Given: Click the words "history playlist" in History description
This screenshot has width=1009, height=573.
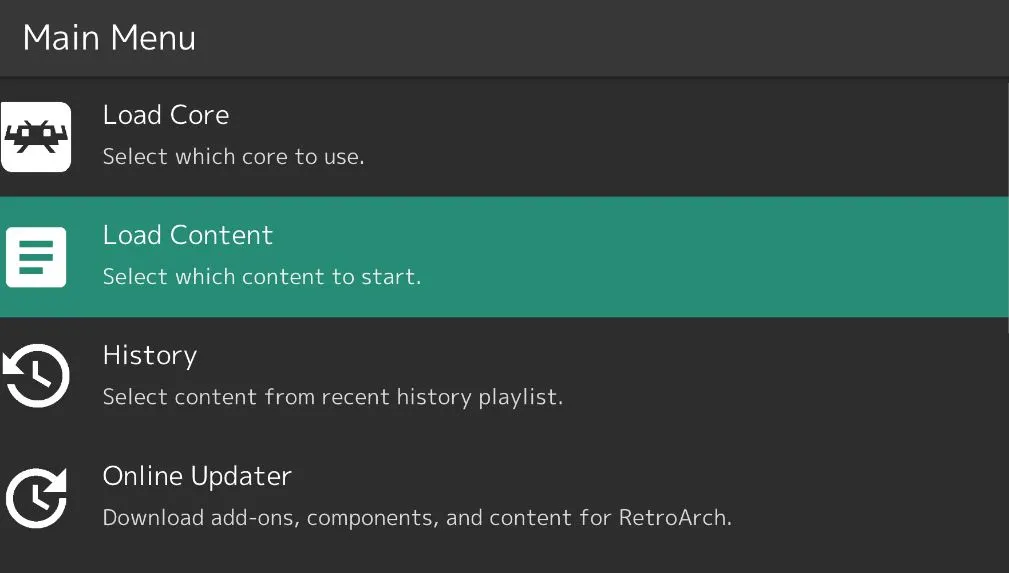Looking at the screenshot, I should pyautogui.click(x=490, y=397).
